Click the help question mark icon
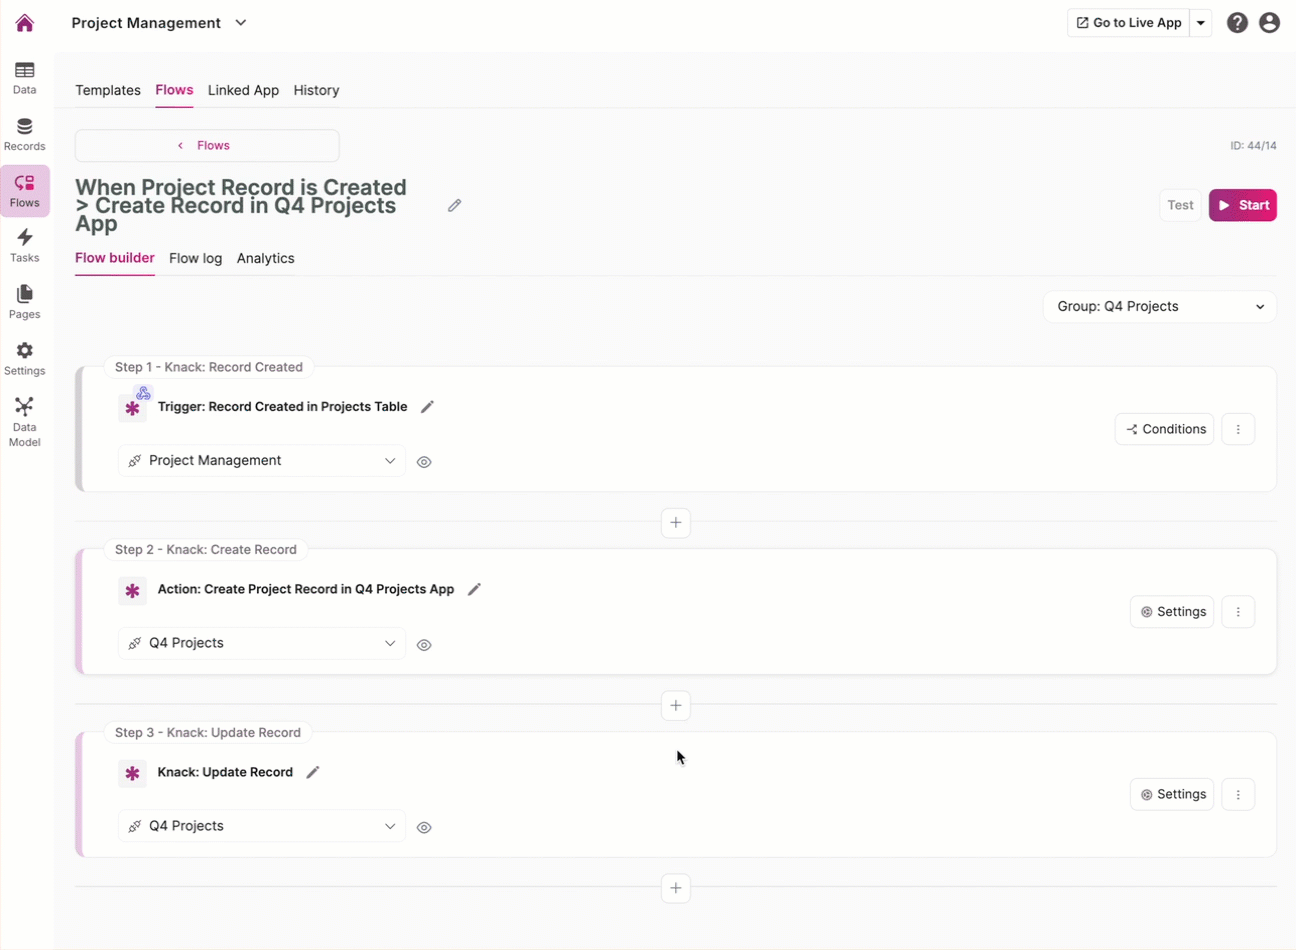The image size is (1296, 950). 1237,23
